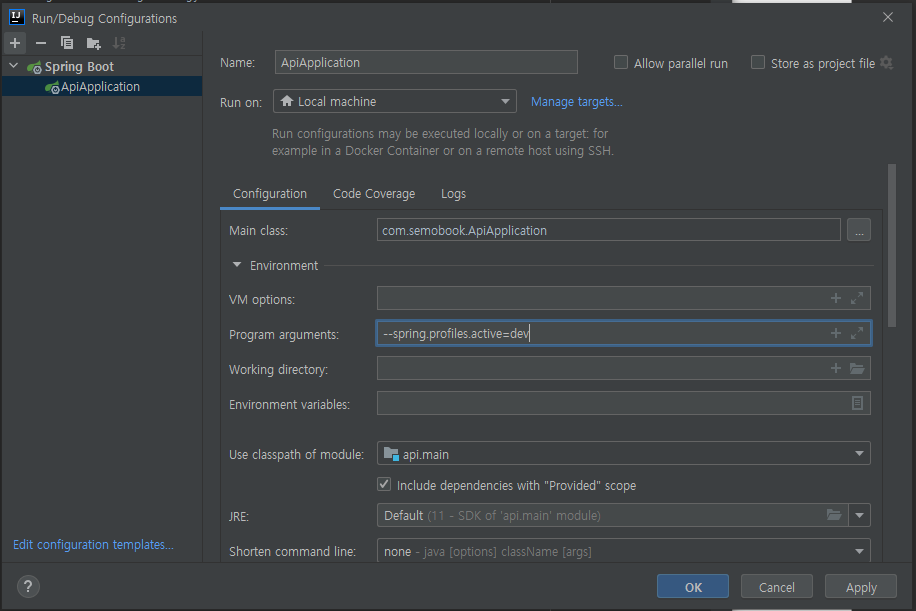The height and width of the screenshot is (611, 916).
Task: Collapse the Spring Boot tree node
Action: [x=14, y=66]
